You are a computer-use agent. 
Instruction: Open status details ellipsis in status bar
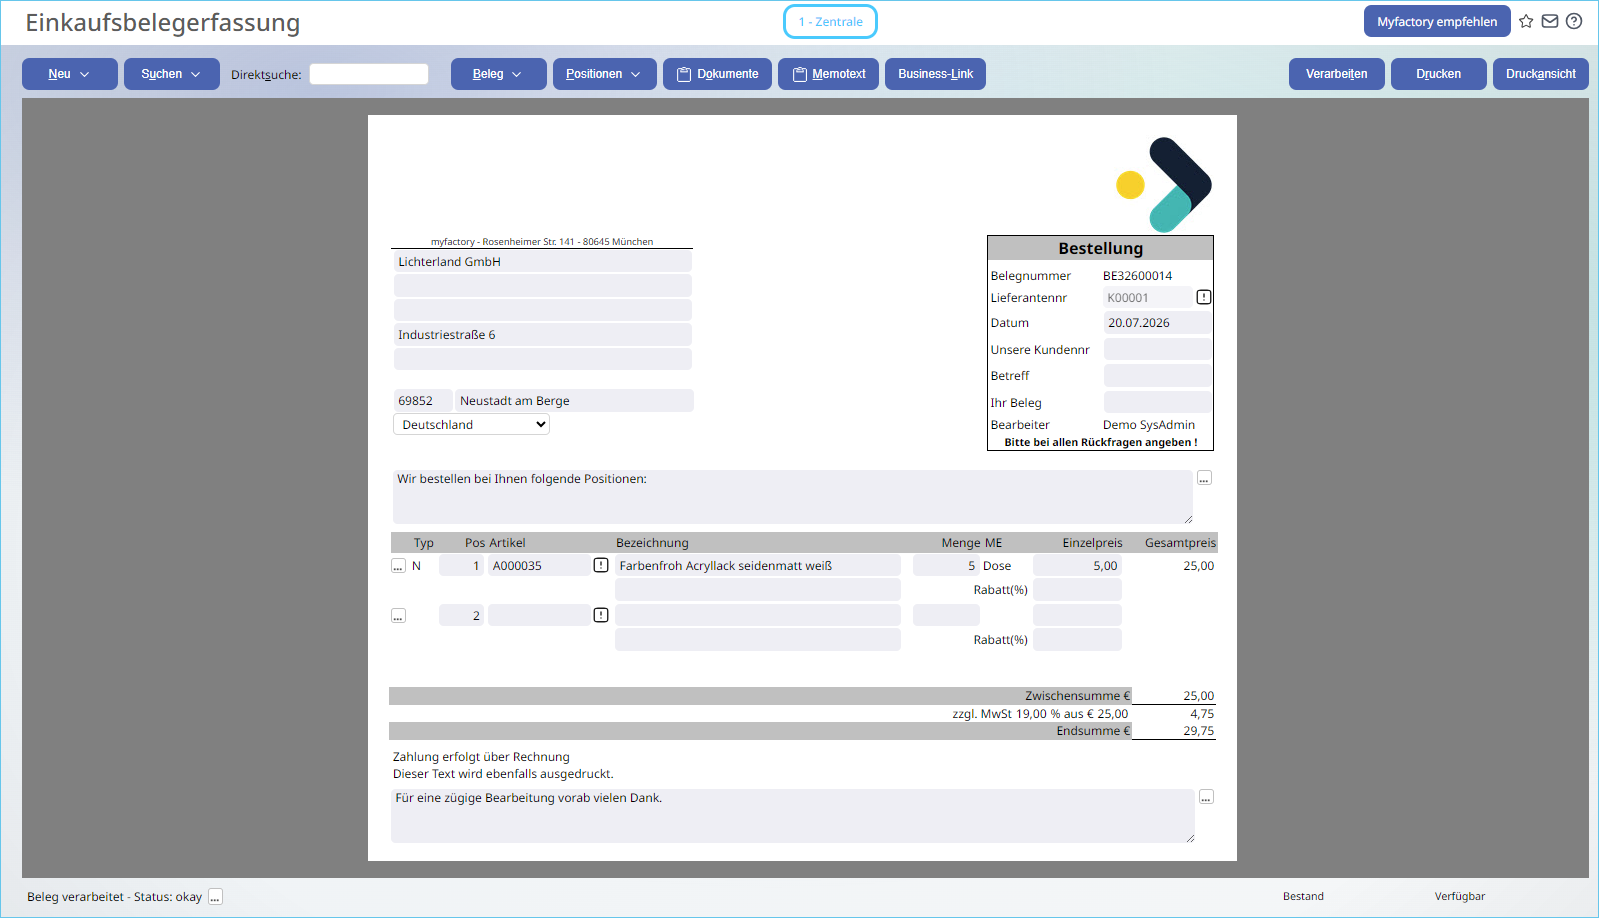coord(215,897)
